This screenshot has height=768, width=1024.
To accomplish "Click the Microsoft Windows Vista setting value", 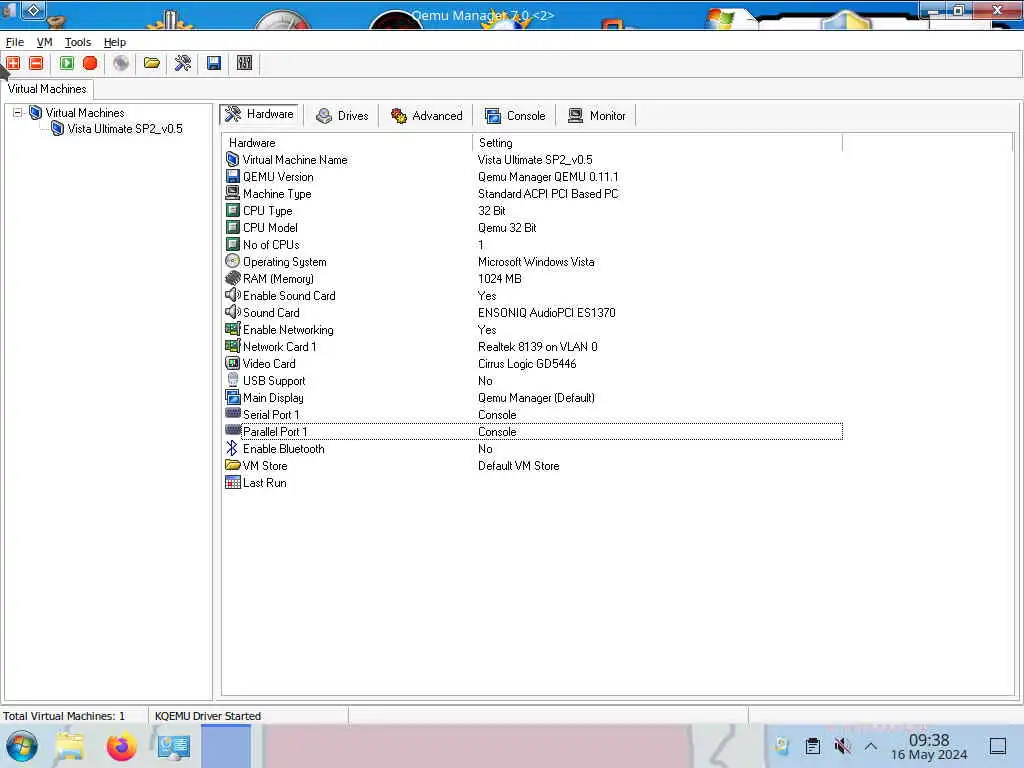I will coord(536,262).
